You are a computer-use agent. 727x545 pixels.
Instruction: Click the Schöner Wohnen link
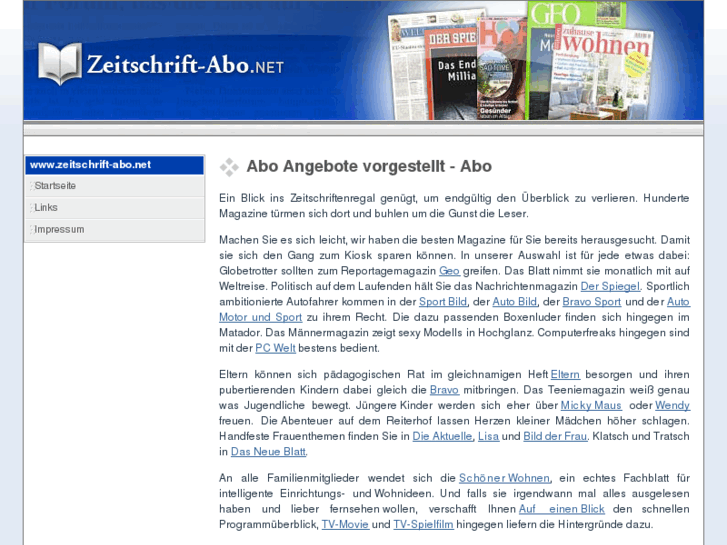pos(504,478)
